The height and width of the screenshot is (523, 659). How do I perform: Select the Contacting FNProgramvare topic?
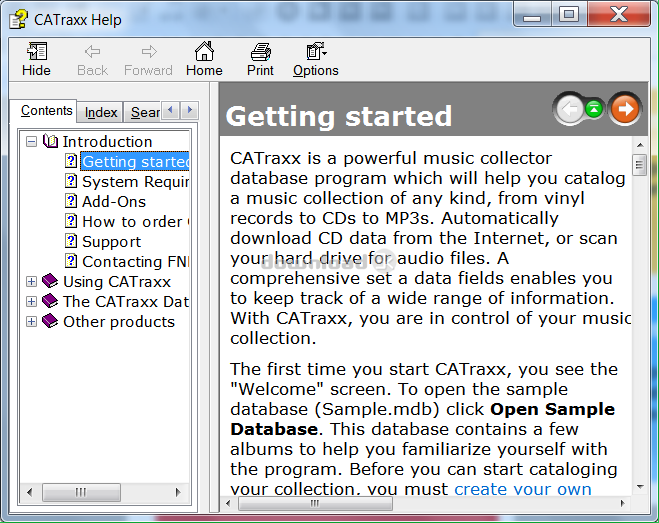click(x=135, y=261)
